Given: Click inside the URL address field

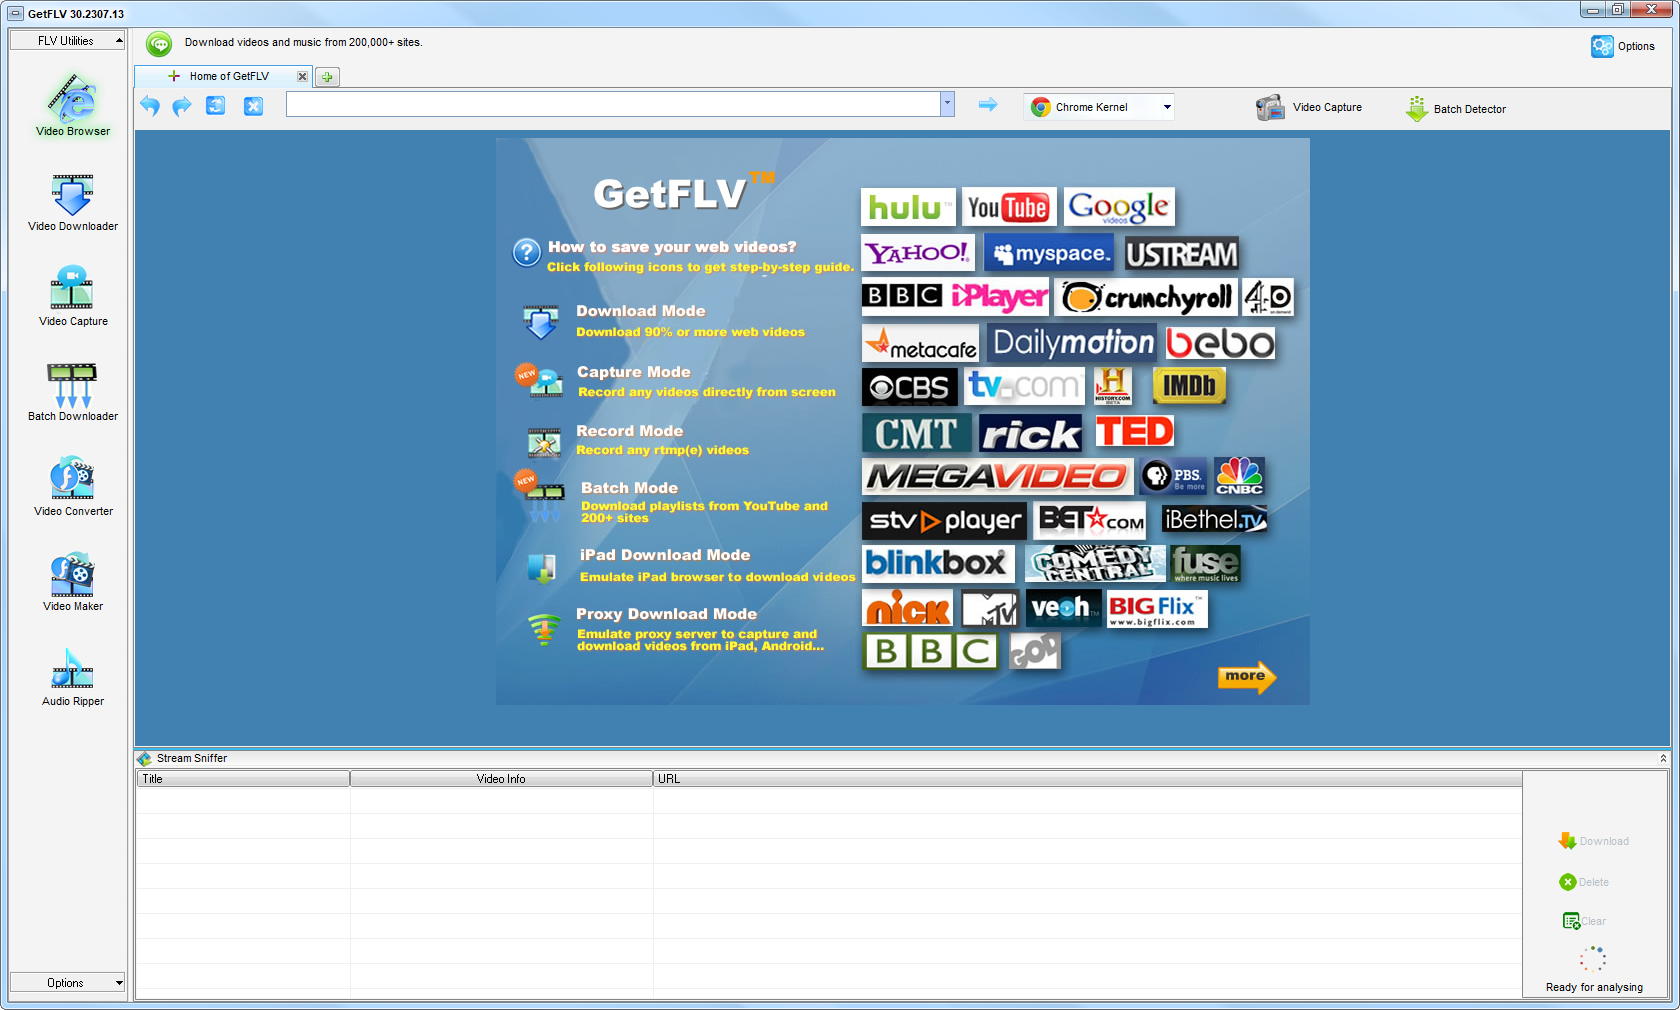Looking at the screenshot, I should pos(613,104).
